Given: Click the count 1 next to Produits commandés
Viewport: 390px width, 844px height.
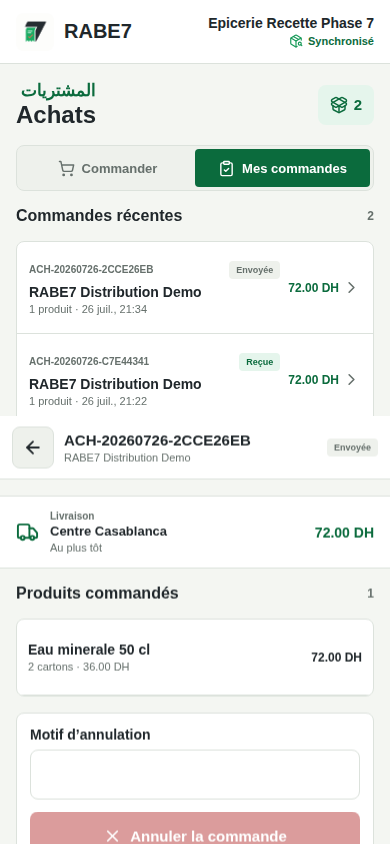Looking at the screenshot, I should pyautogui.click(x=370, y=594).
